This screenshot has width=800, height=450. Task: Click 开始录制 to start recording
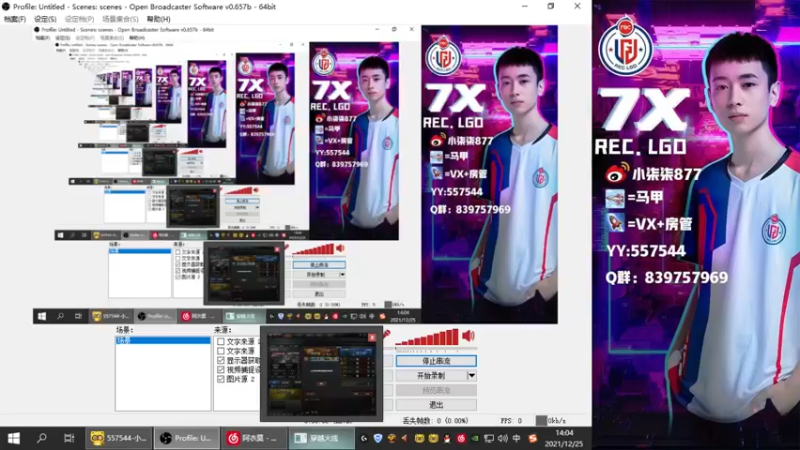431,376
